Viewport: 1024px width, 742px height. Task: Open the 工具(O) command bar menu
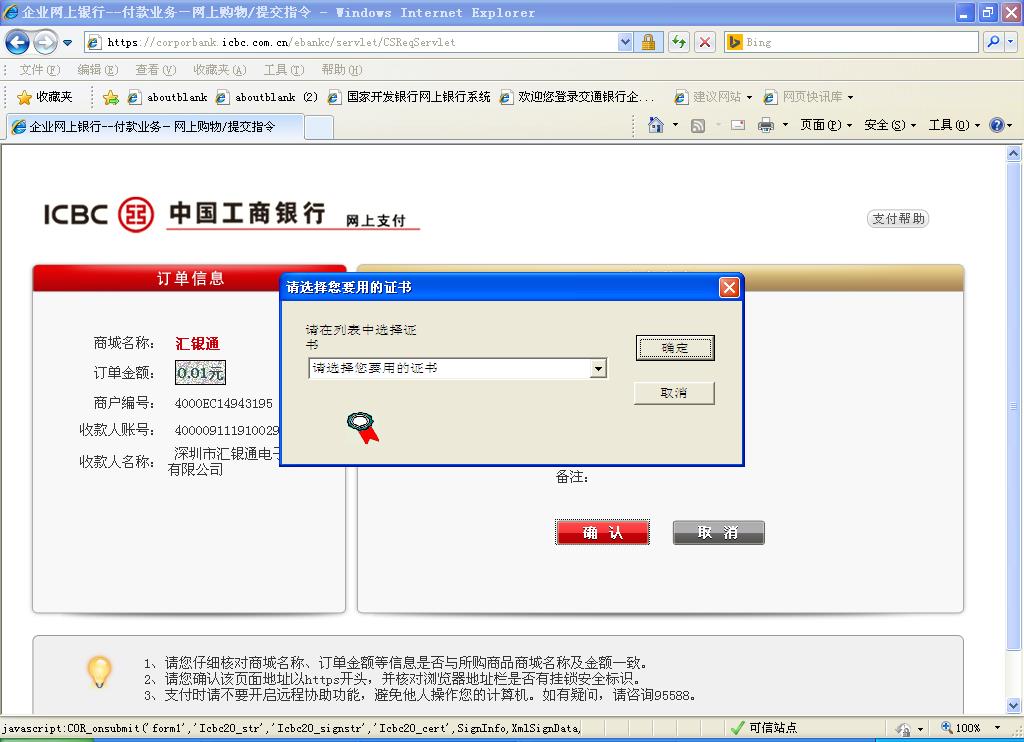click(954, 125)
